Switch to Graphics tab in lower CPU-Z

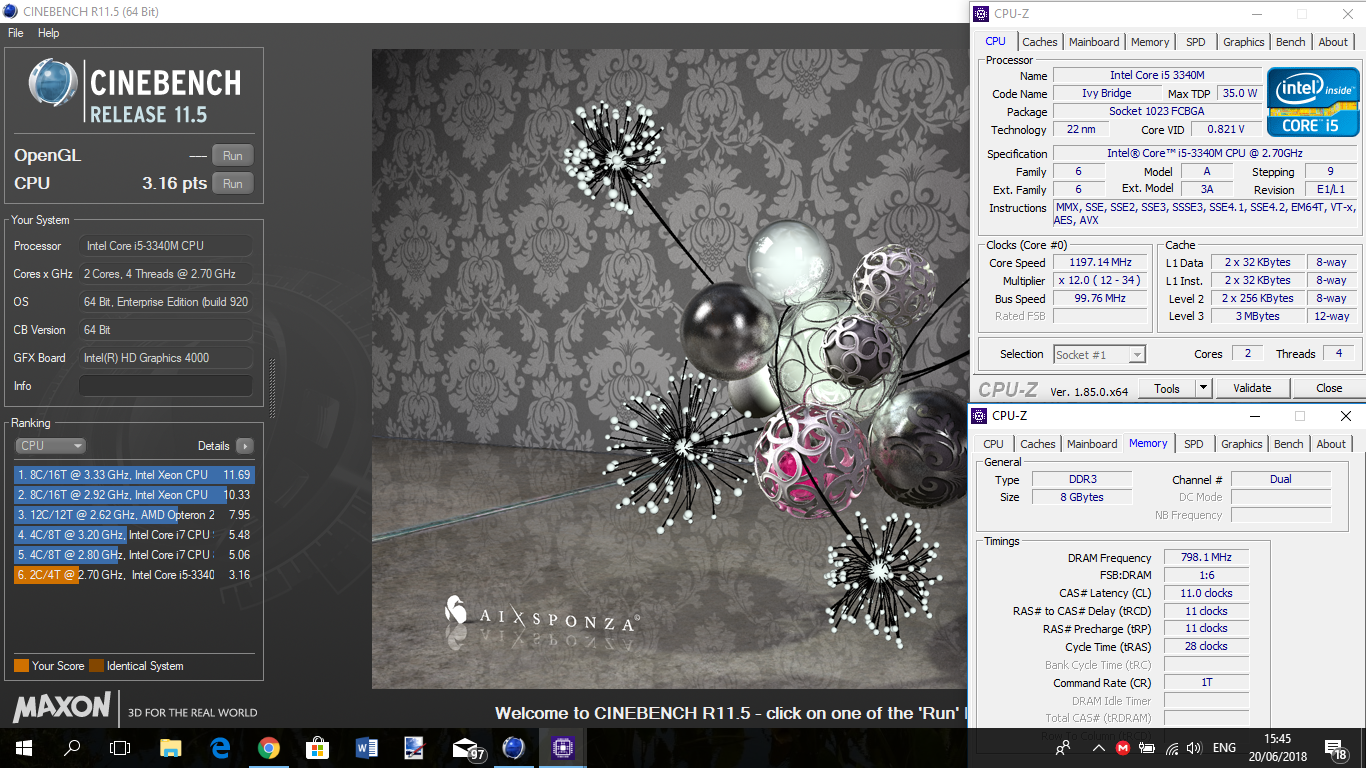(1242, 444)
